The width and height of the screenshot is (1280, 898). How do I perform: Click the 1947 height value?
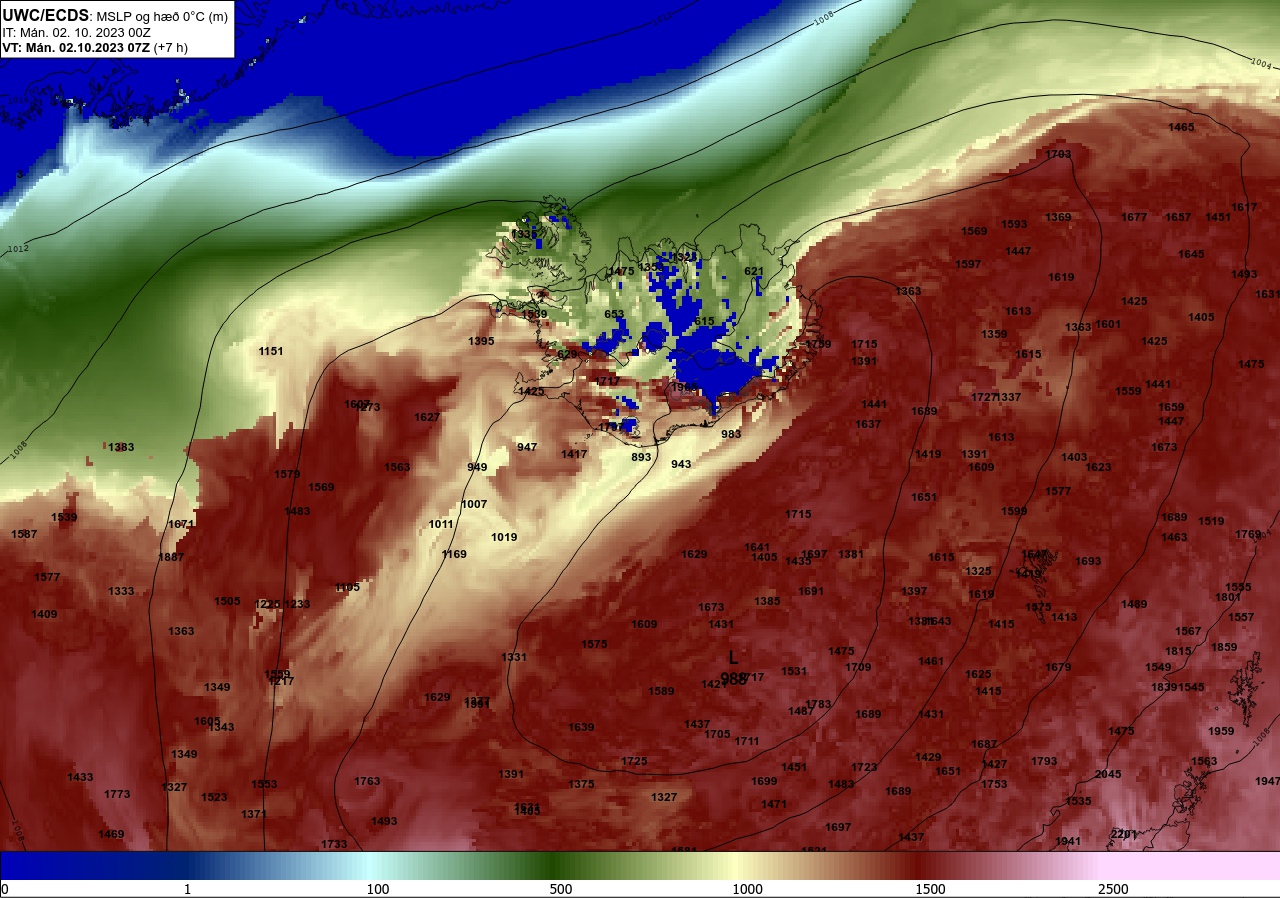(x=1267, y=781)
